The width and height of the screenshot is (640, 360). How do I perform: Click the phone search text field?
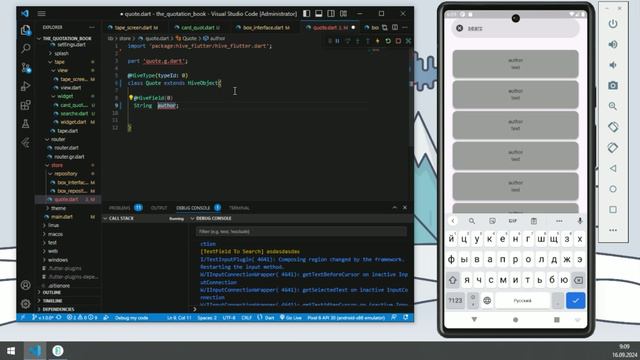[x=516, y=28]
